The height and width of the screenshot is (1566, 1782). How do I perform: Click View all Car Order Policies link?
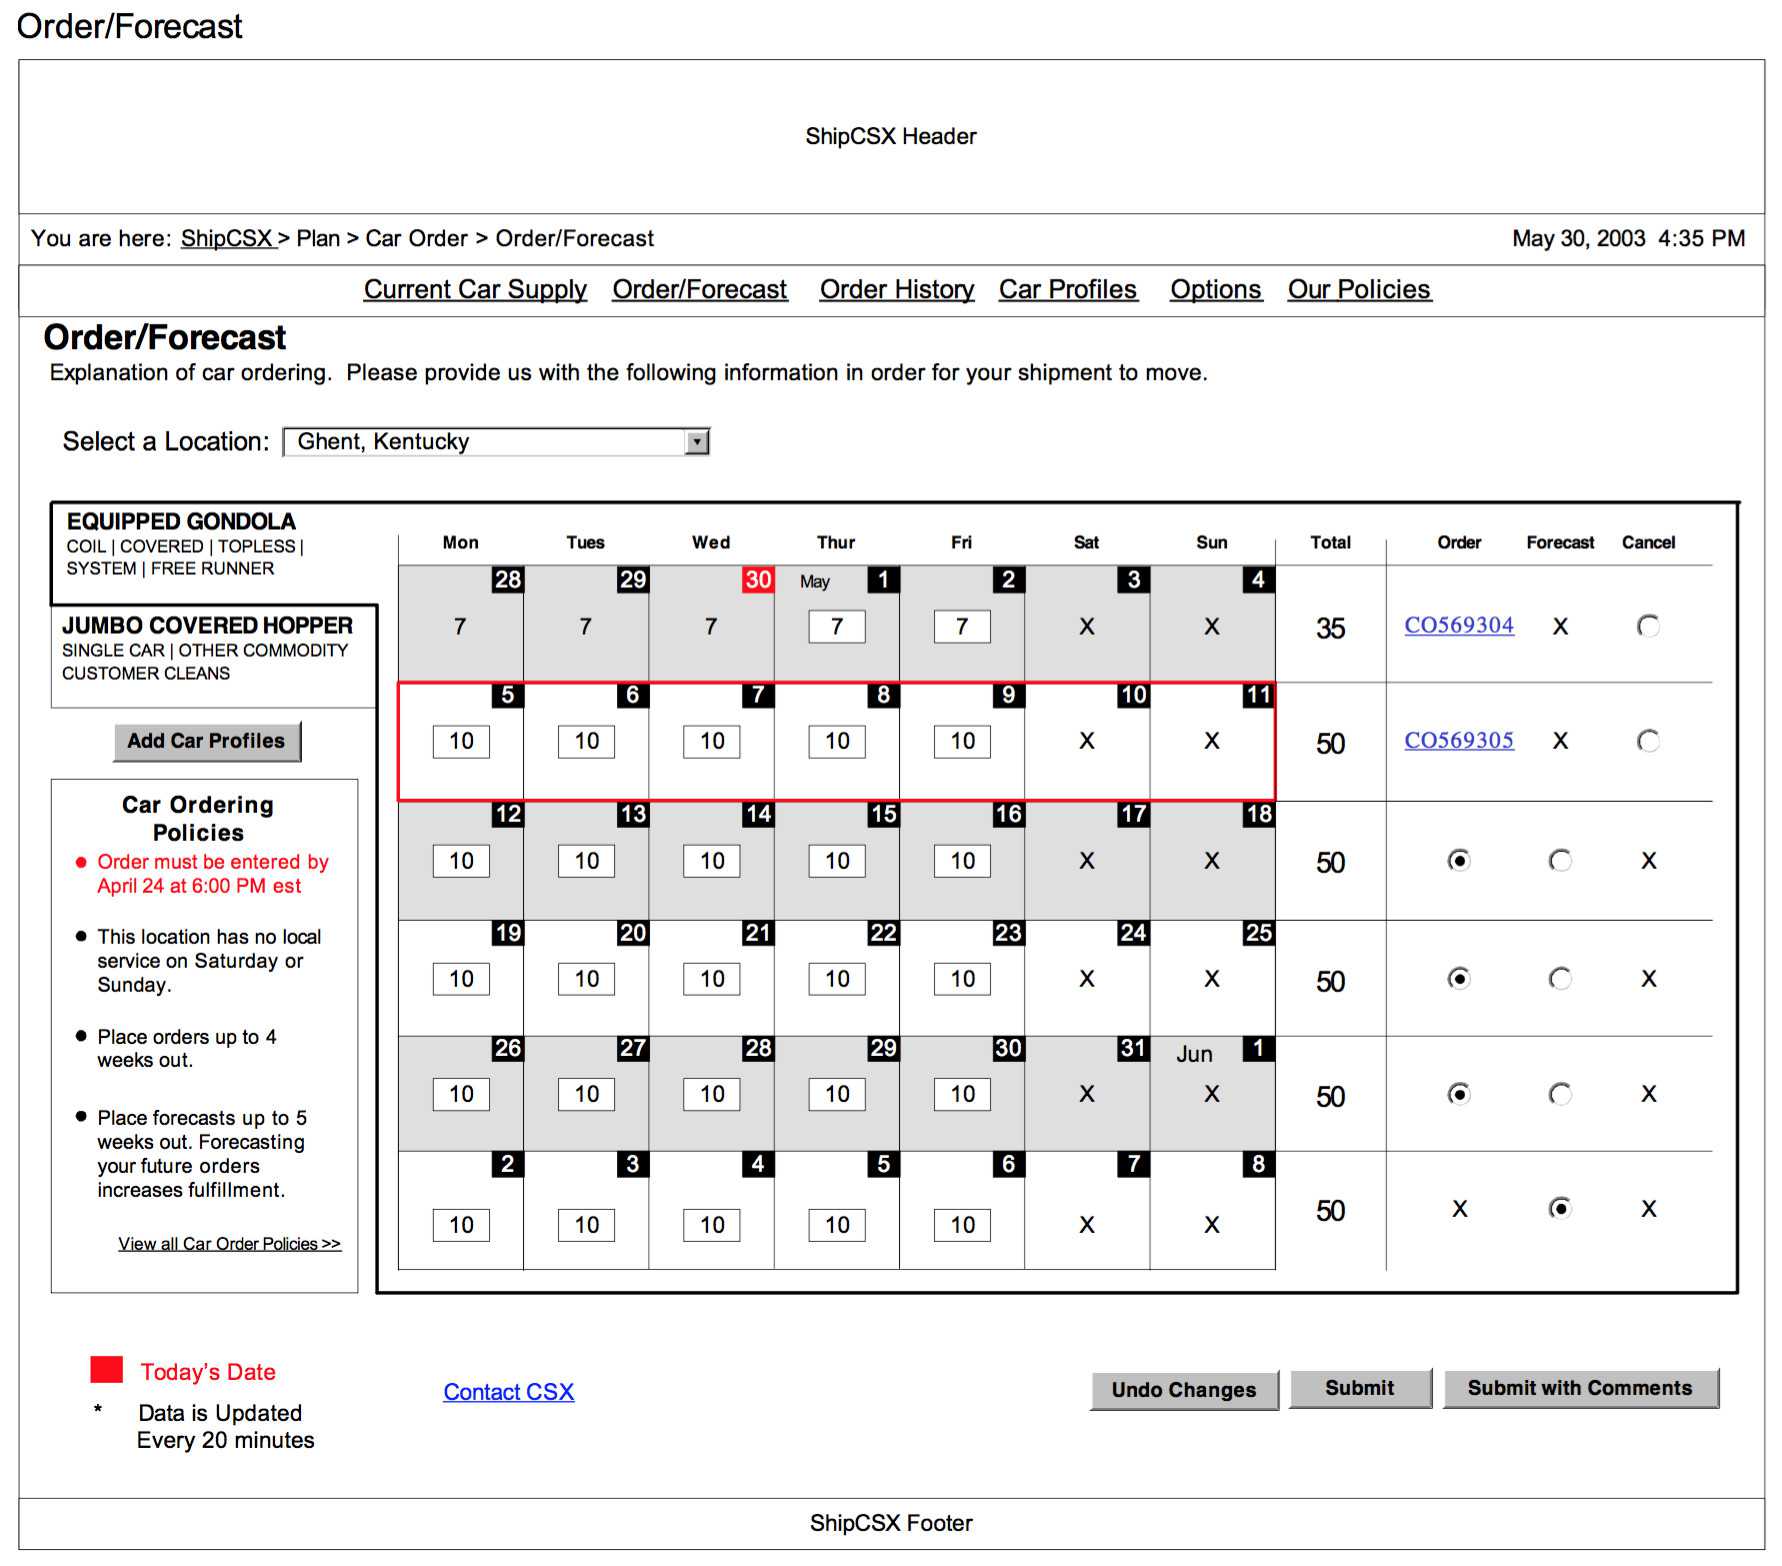click(x=230, y=1244)
